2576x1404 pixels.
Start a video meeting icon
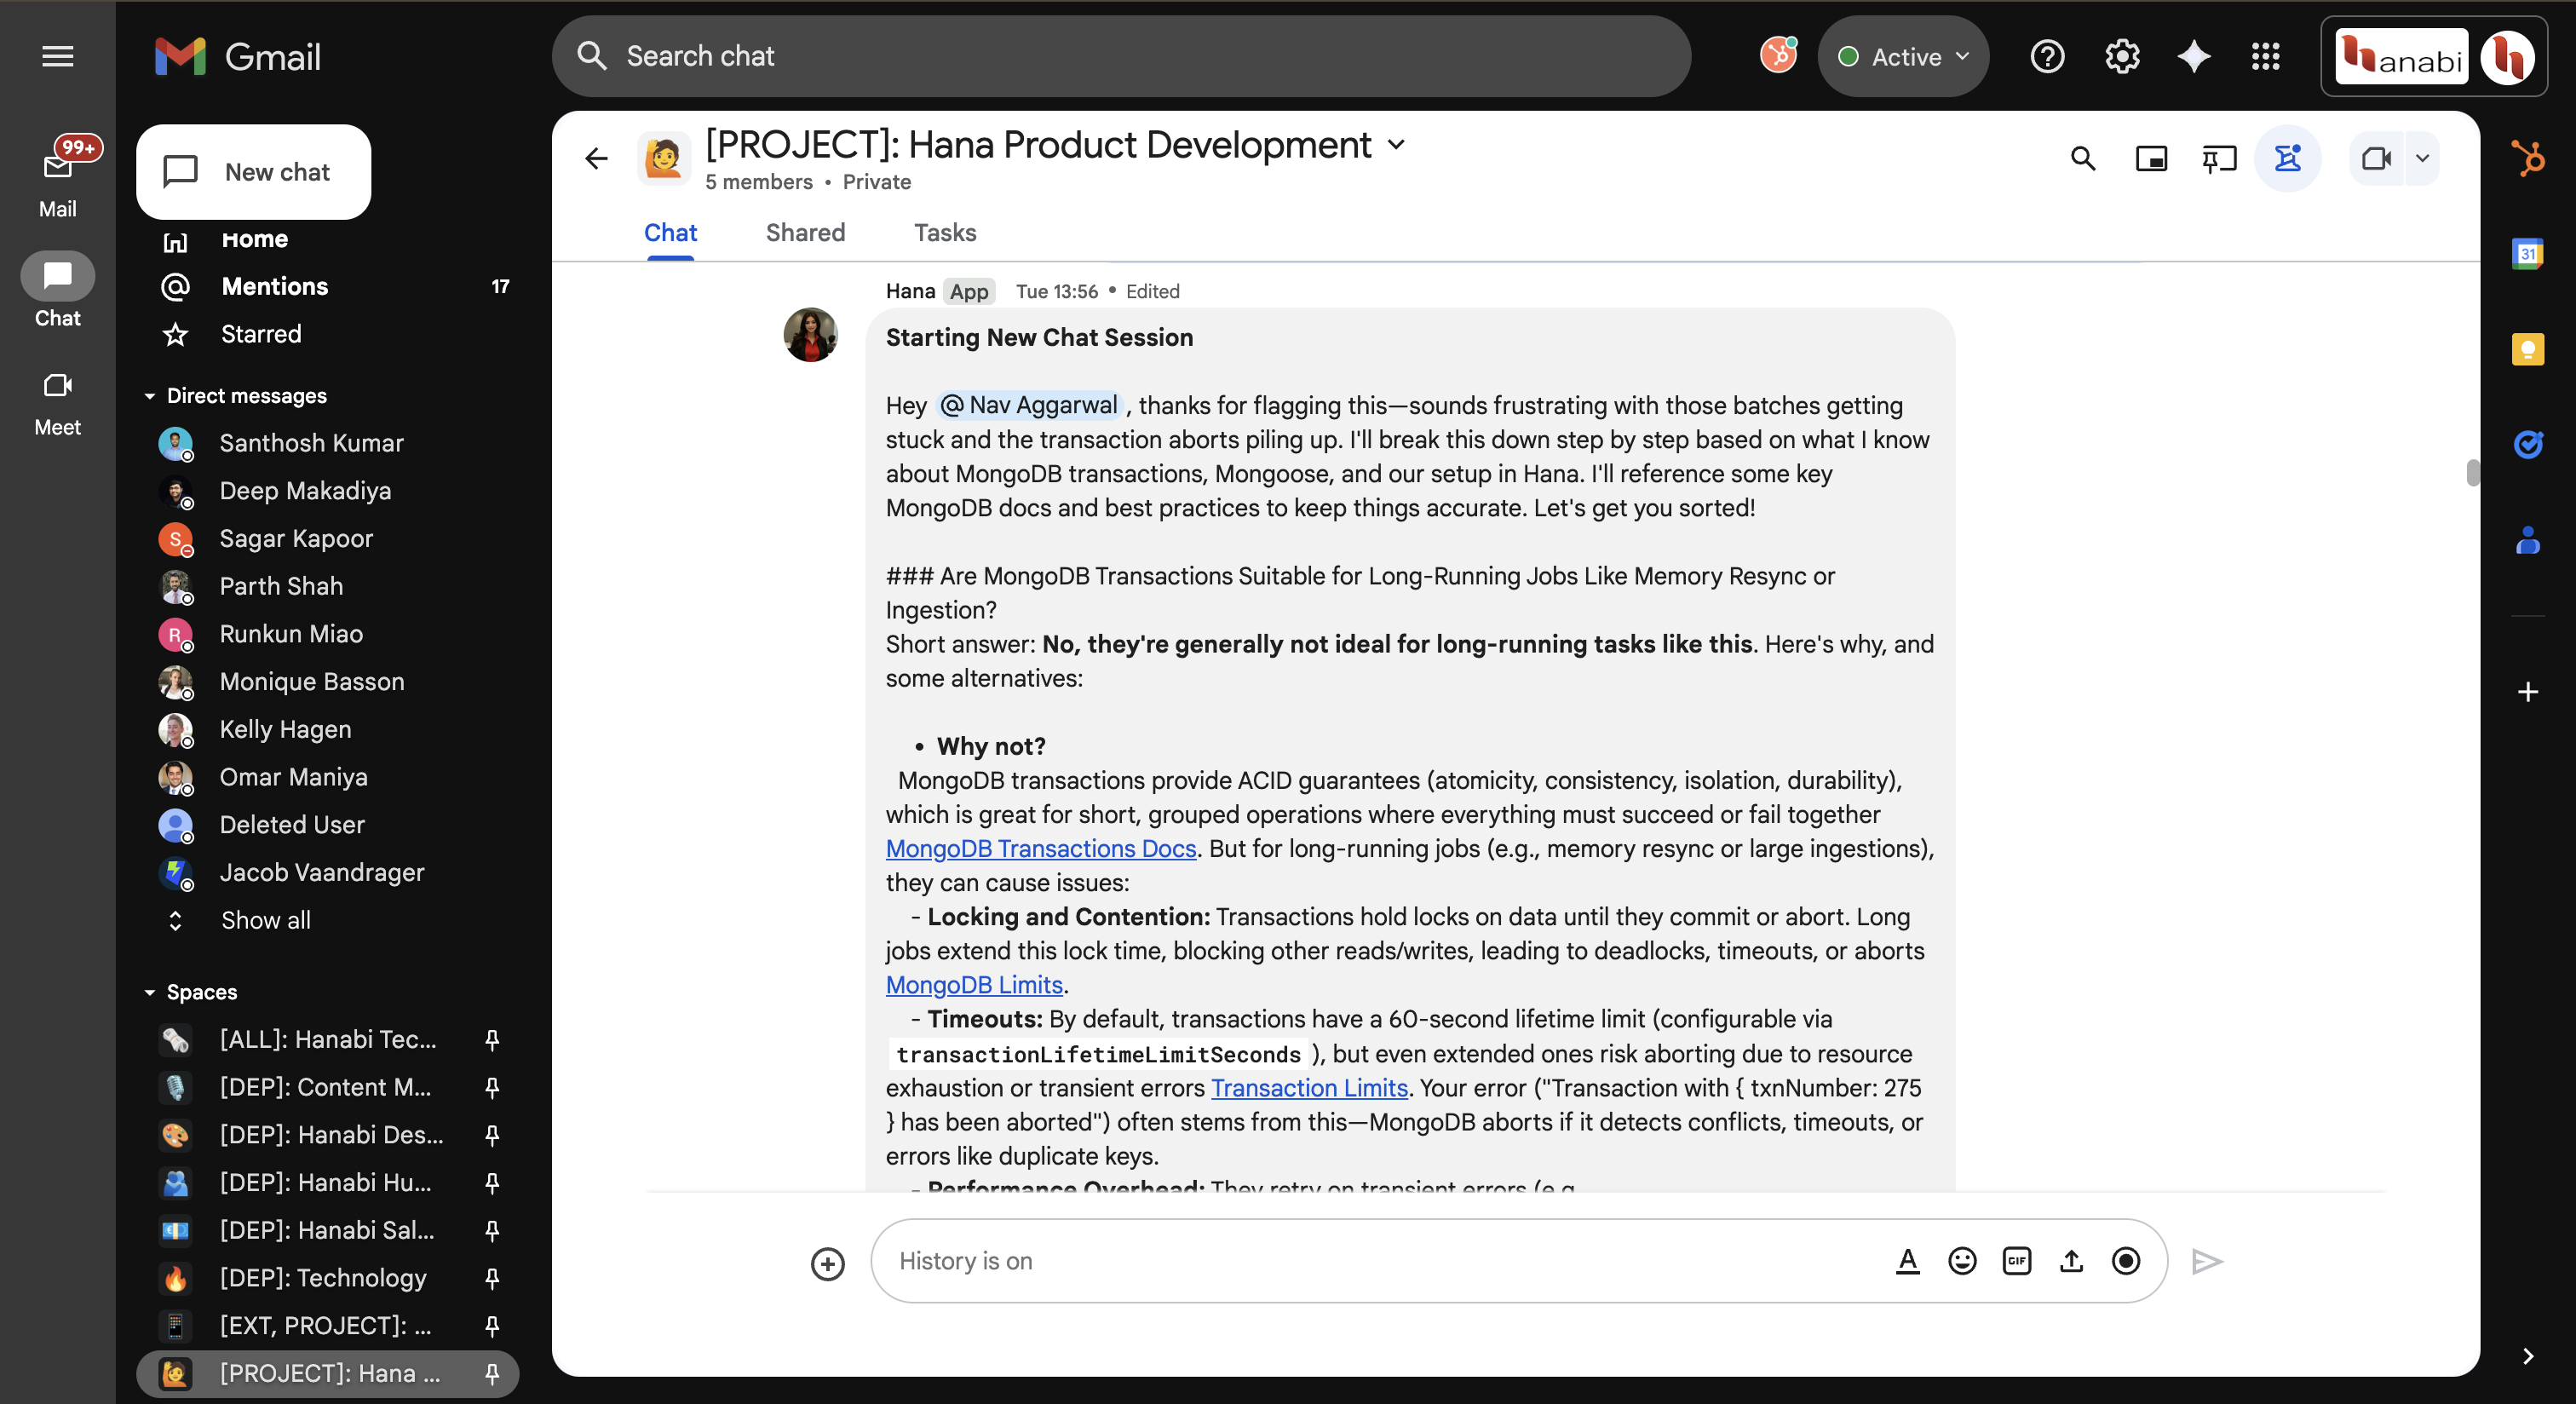point(2377,158)
